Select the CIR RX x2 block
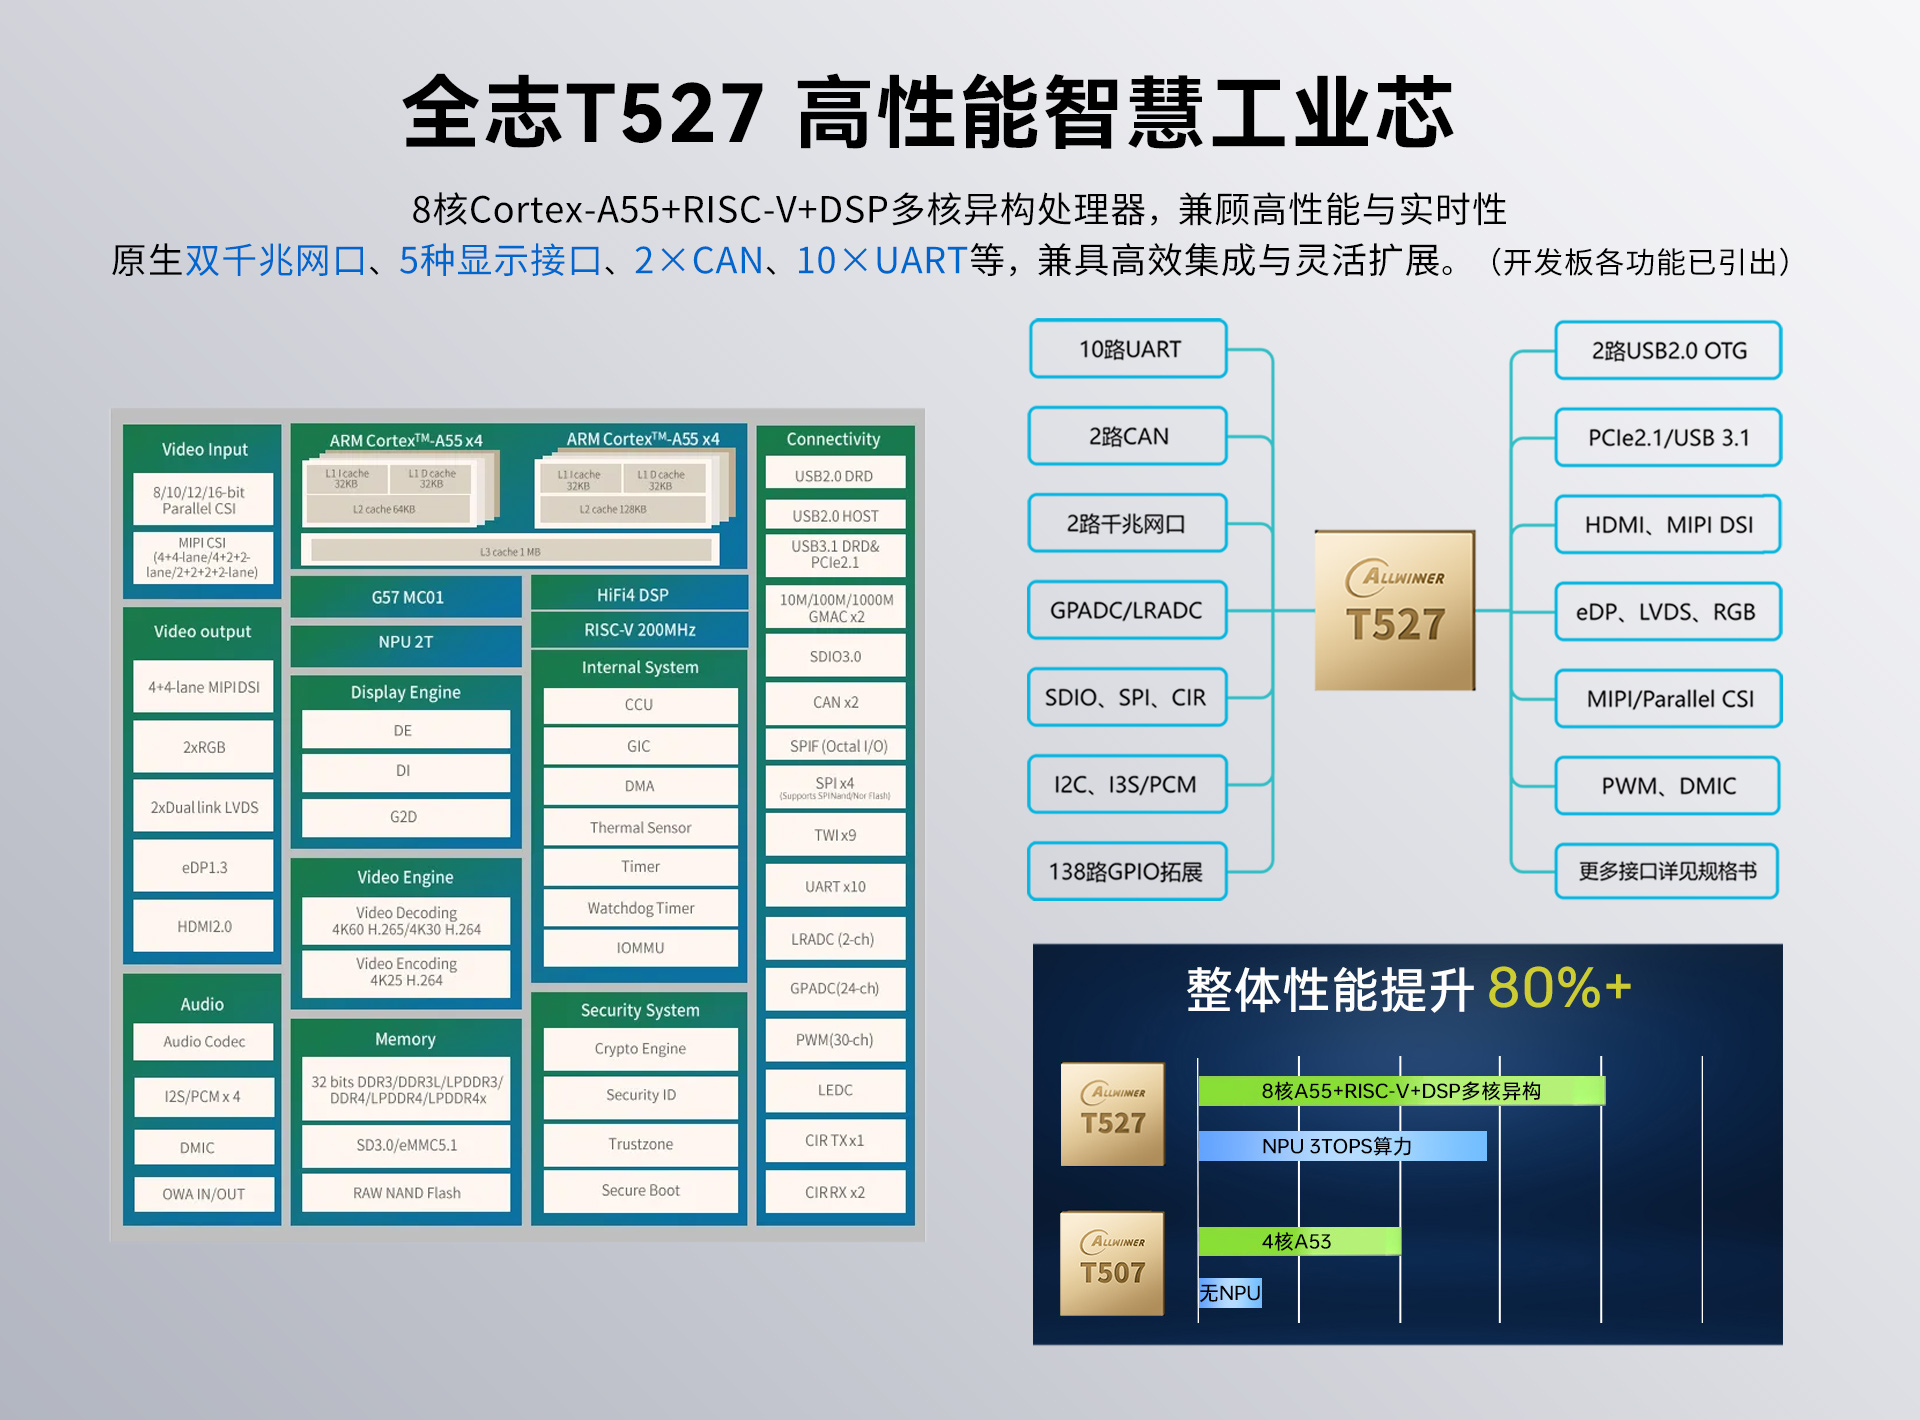Screen dimensions: 1920x1420 [x=835, y=1192]
